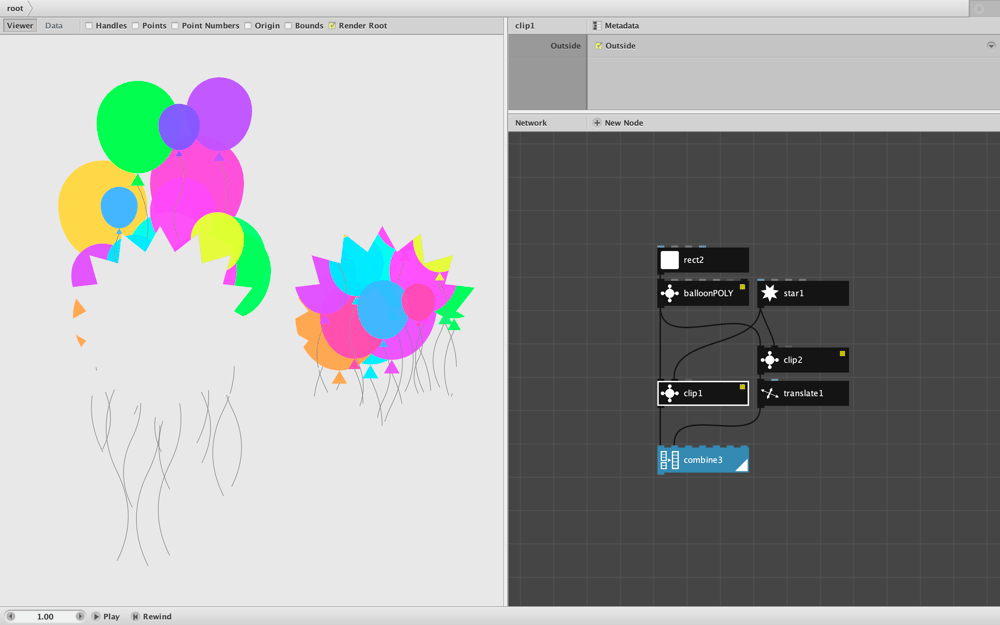
Task: Click the rendered corner flag on combine3
Action: (742, 466)
